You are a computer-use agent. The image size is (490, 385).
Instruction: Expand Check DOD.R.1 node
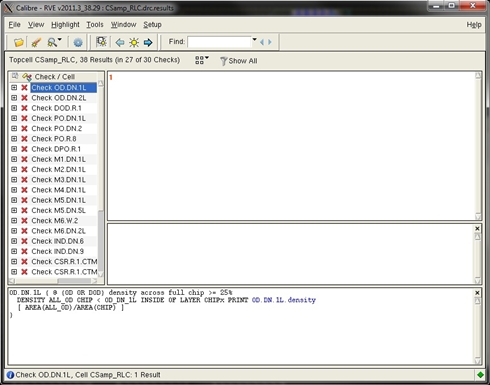coord(14,108)
